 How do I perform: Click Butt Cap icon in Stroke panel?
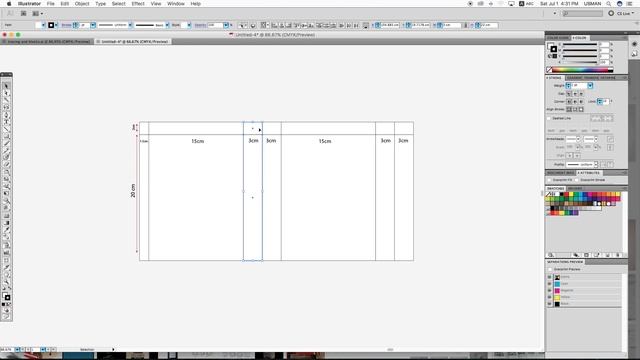(569, 94)
